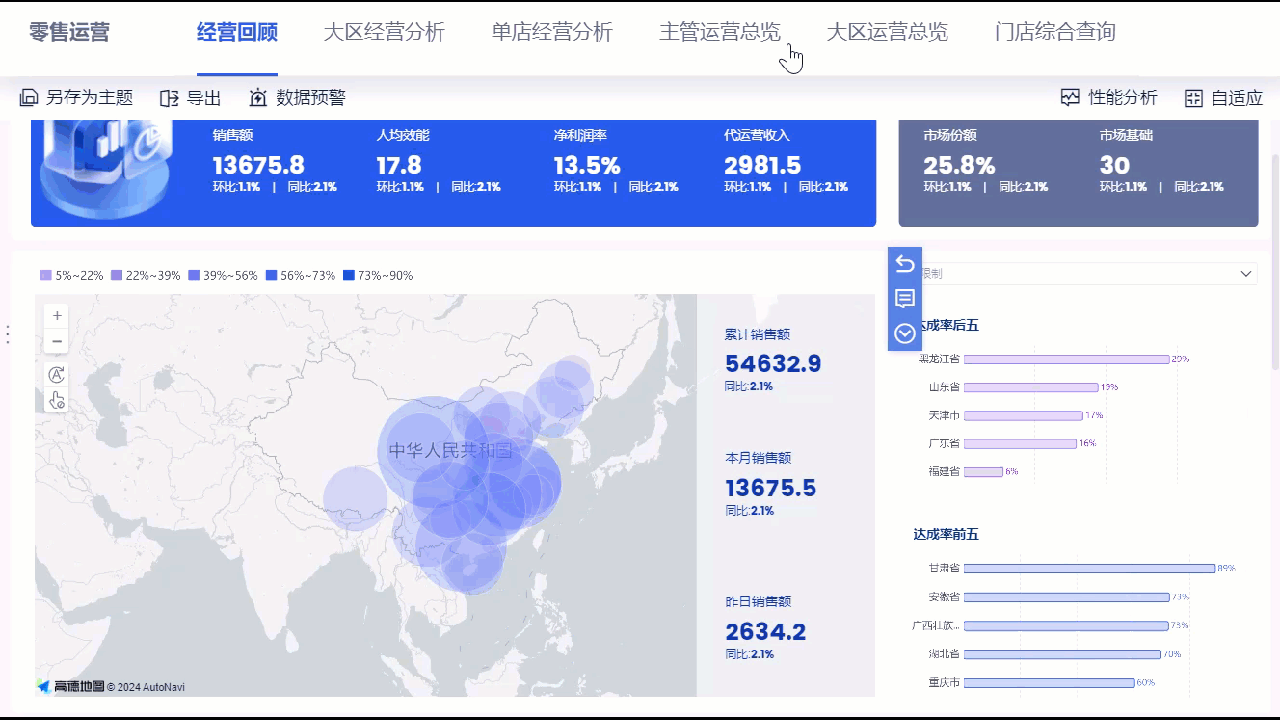Click the map reset rotation icon

point(57,374)
